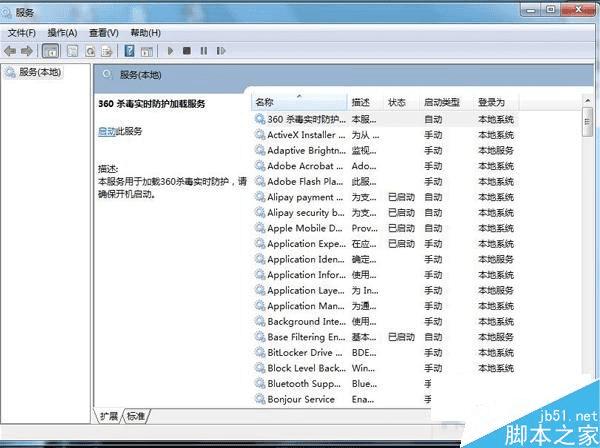Click 本地服务 login in Adaptive Brightness row
600x448 pixels.
pyautogui.click(x=496, y=150)
